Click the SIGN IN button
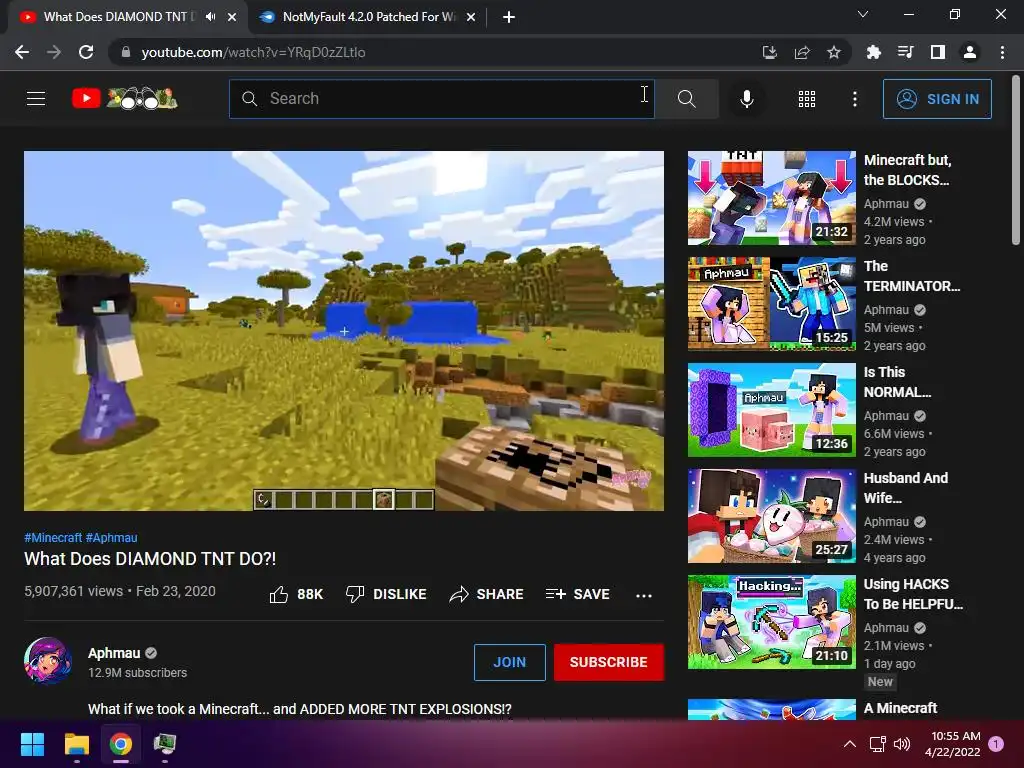Image resolution: width=1024 pixels, height=768 pixels. (x=937, y=99)
